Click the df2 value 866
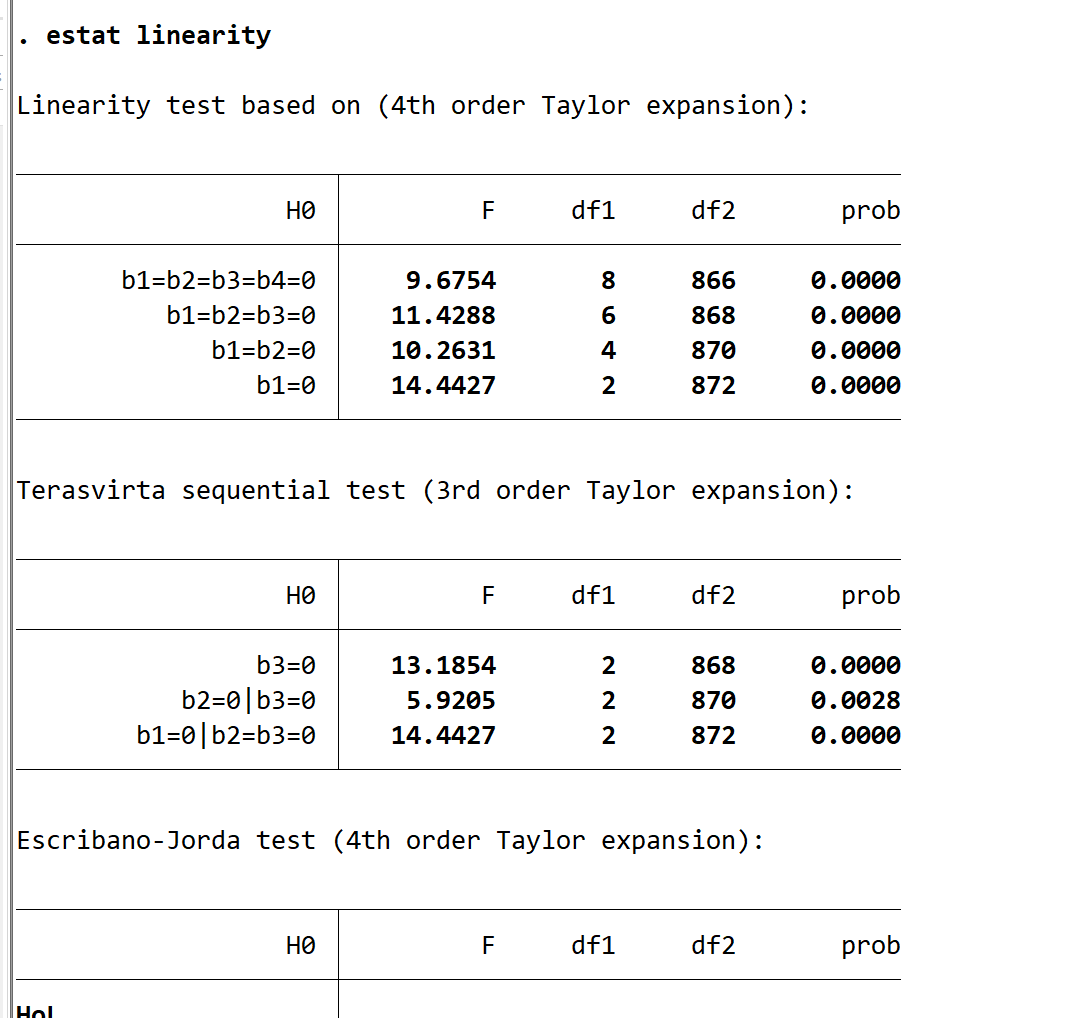 click(x=713, y=281)
